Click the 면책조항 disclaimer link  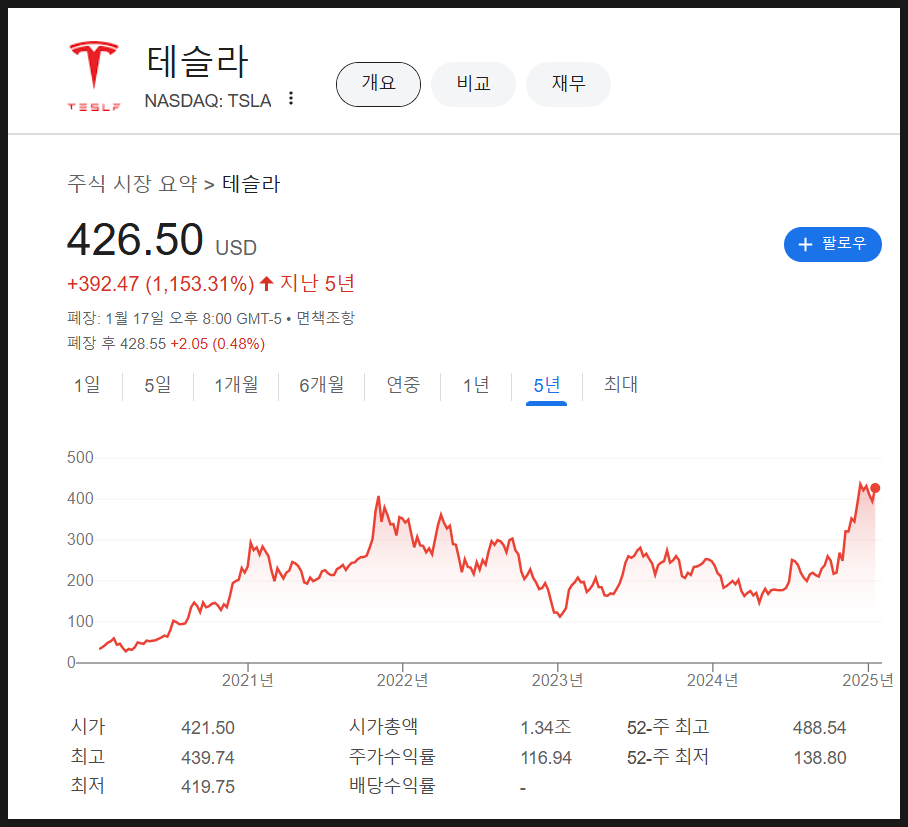(x=325, y=319)
